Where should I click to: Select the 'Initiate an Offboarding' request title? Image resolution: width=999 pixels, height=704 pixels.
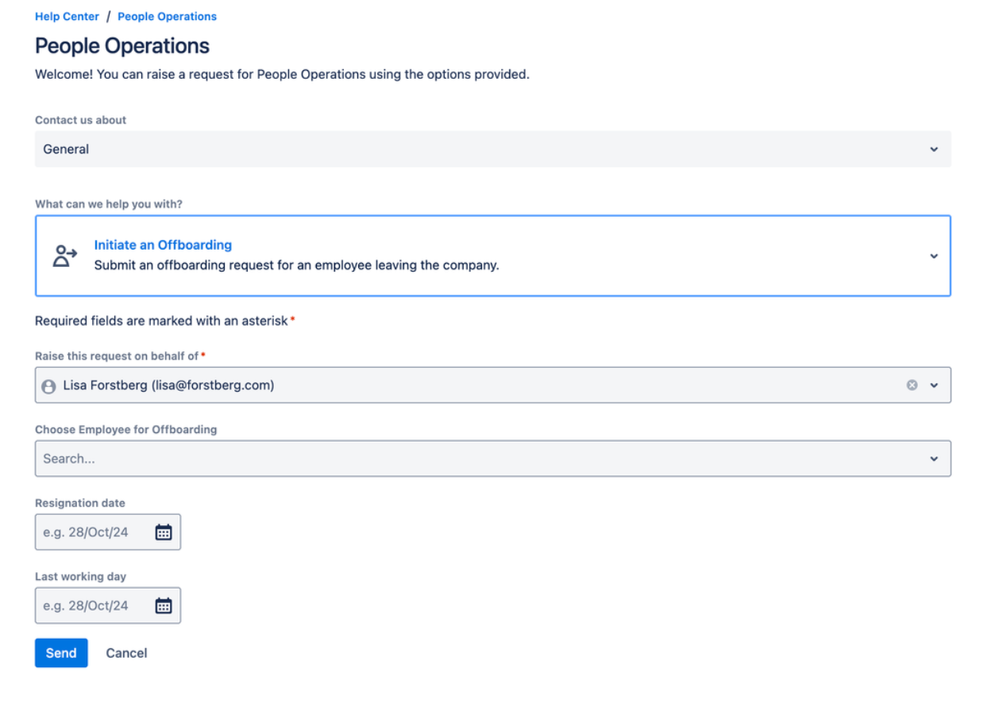click(163, 245)
